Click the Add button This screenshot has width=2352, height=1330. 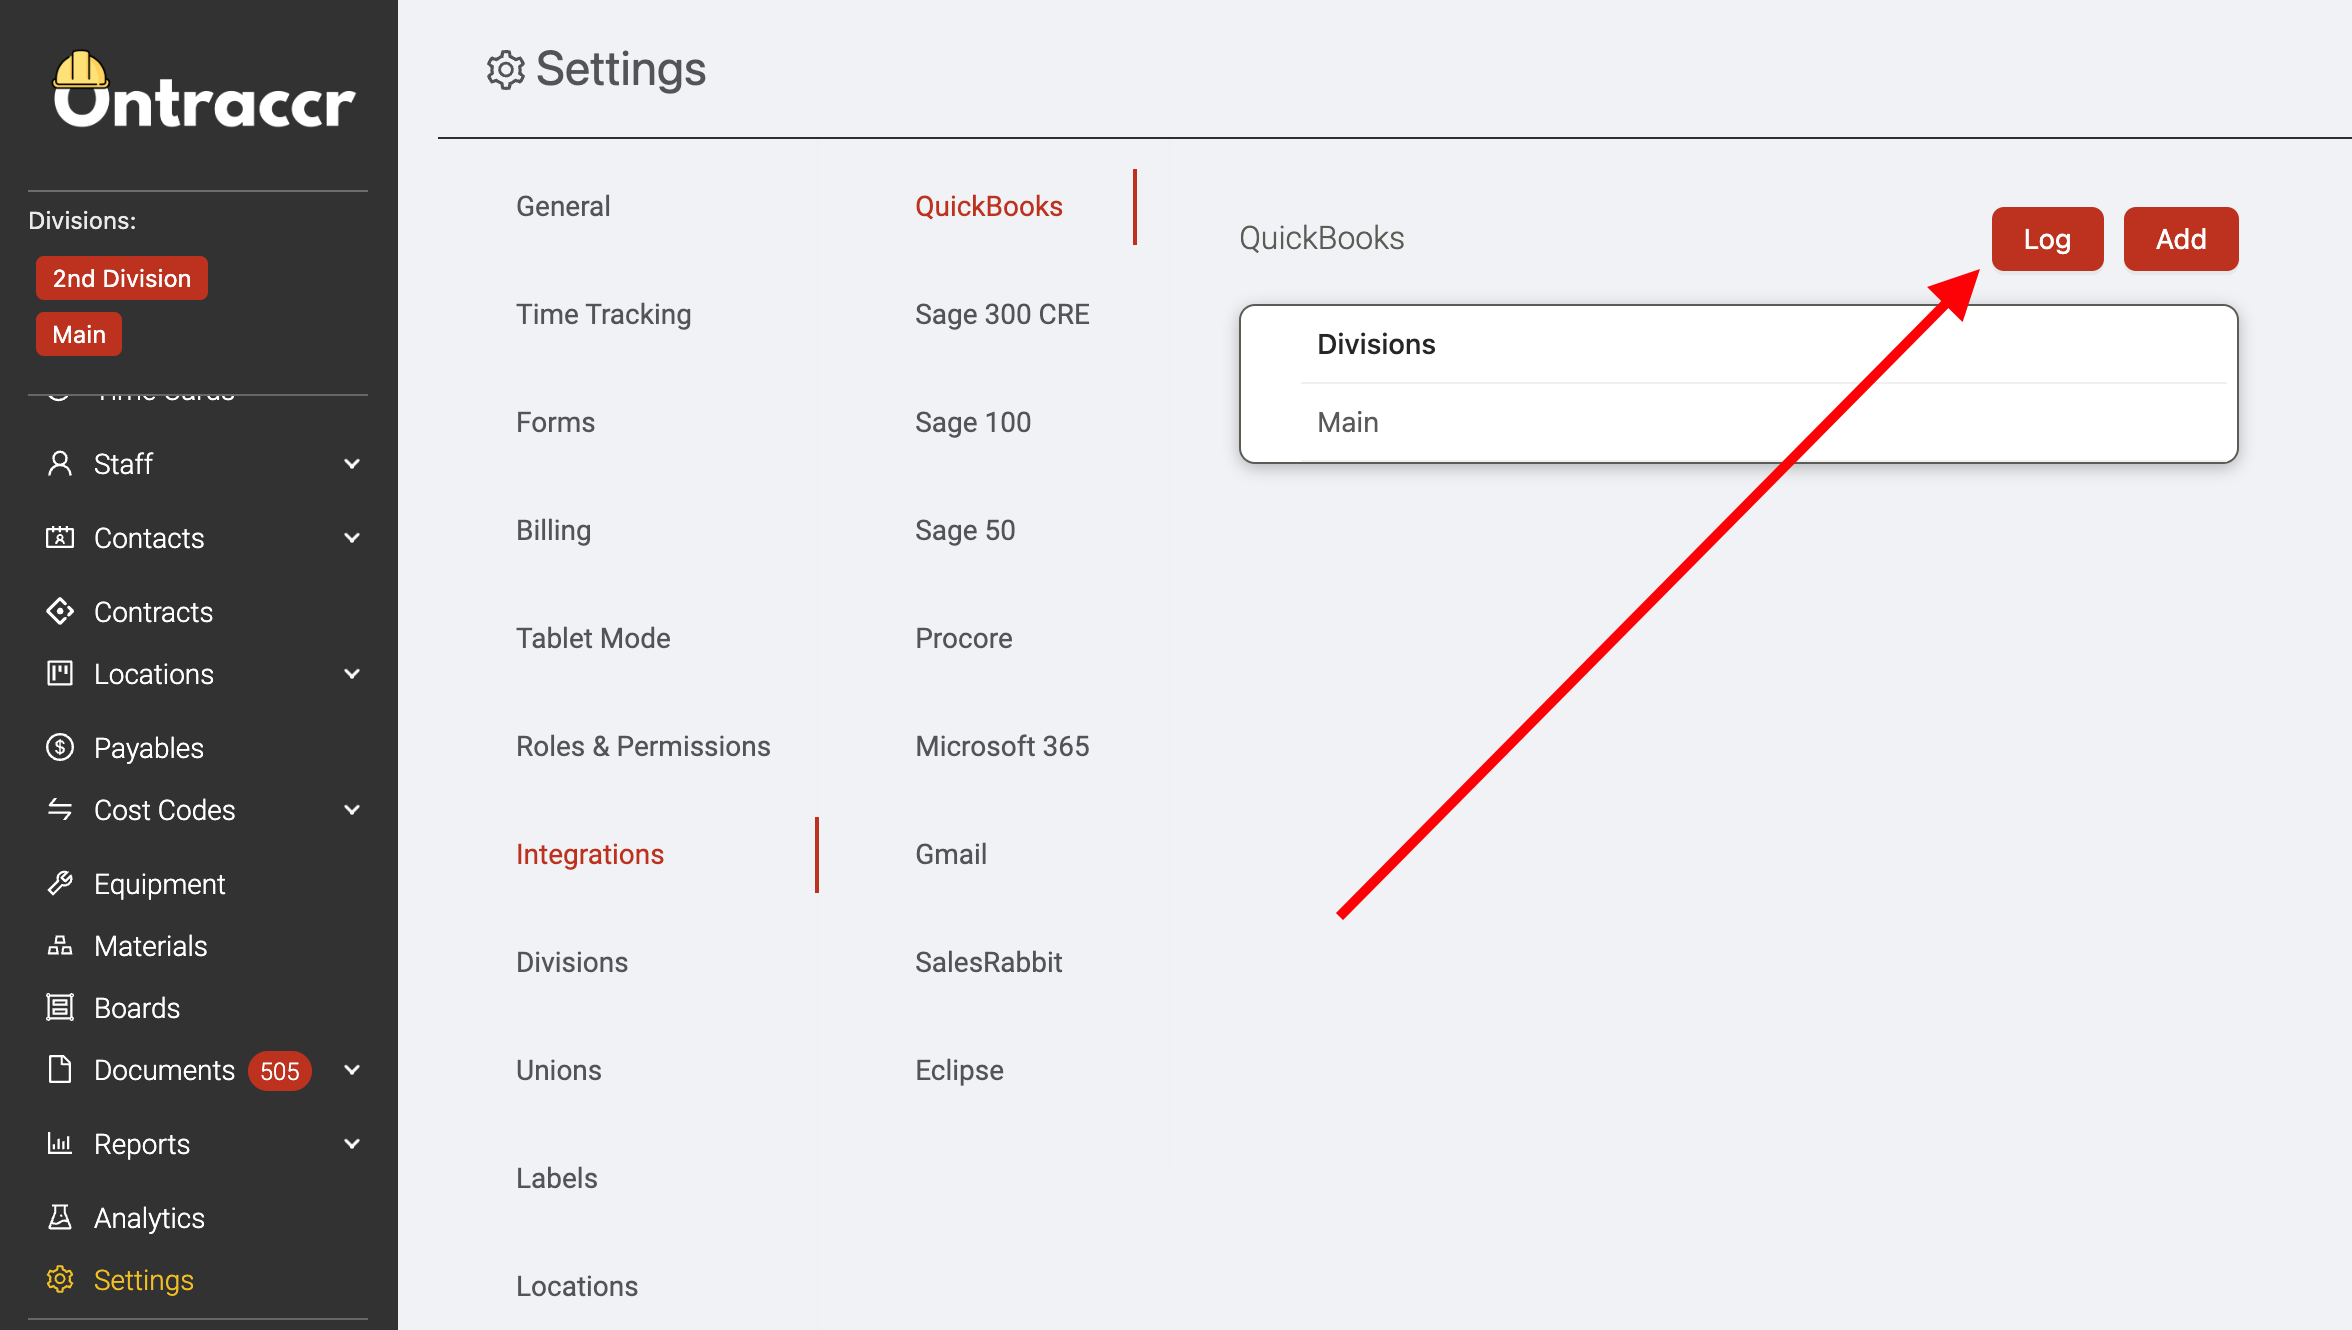tap(2181, 239)
